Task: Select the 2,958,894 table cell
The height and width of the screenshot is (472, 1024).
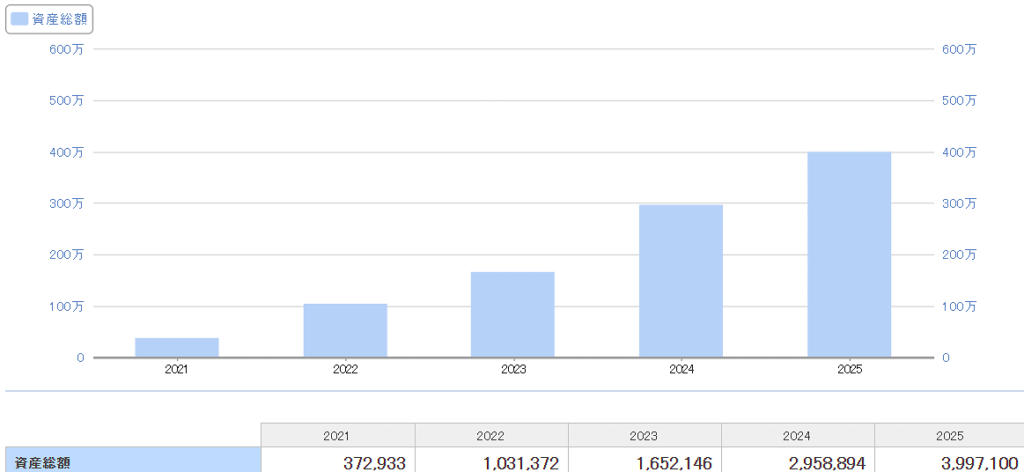Action: point(797,462)
